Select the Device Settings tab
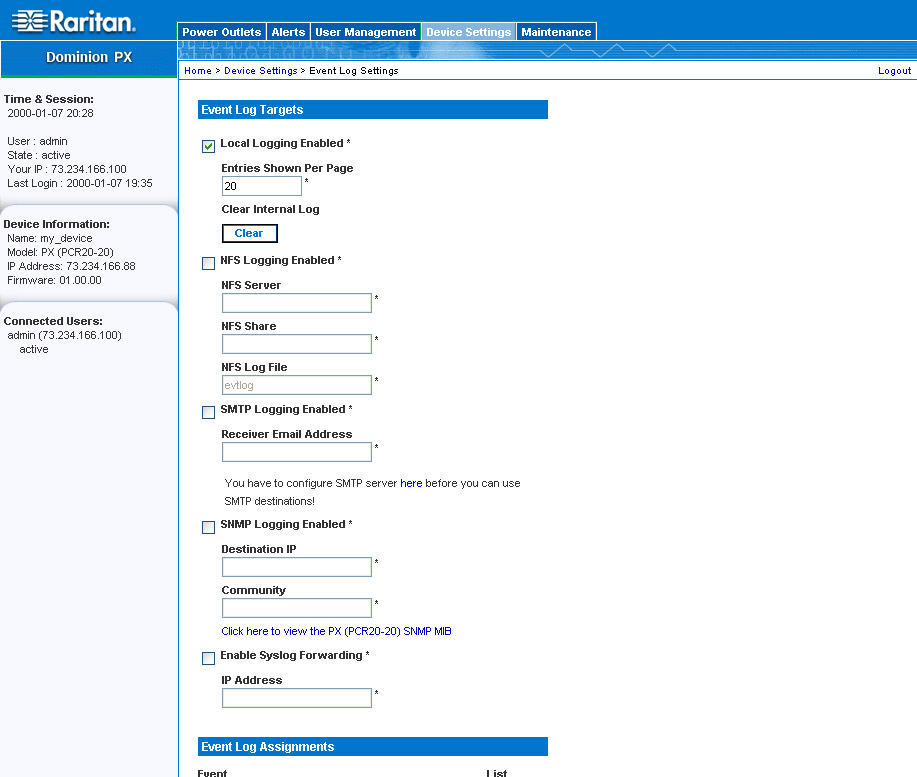This screenshot has width=917, height=777. click(x=468, y=32)
